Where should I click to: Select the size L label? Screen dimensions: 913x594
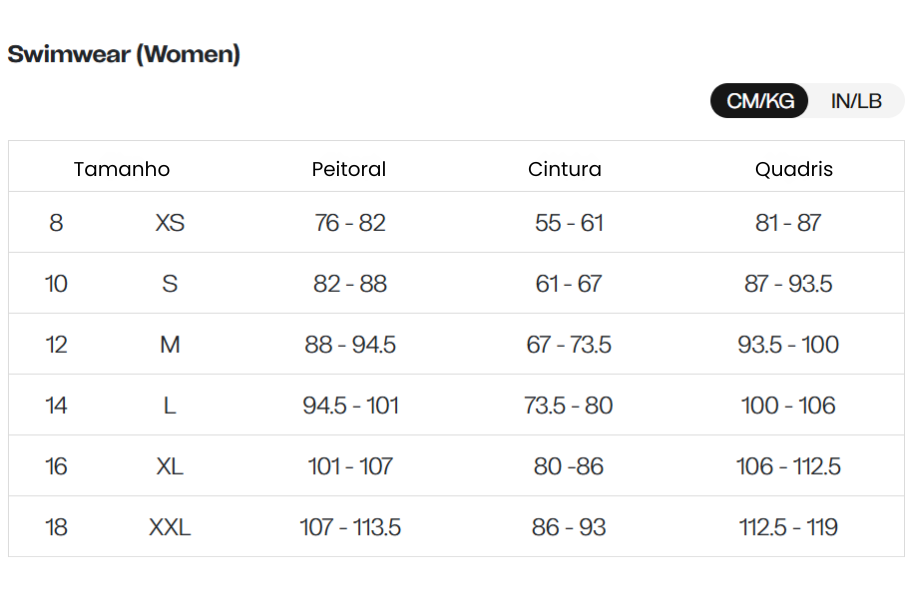[170, 405]
